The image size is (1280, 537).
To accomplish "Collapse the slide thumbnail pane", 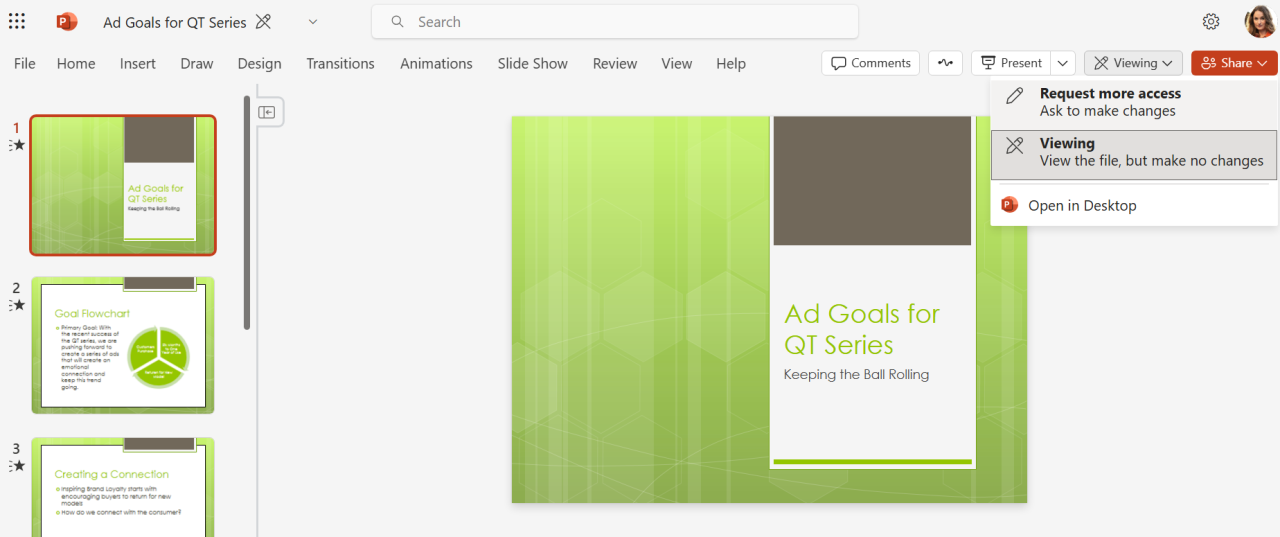I will [x=267, y=112].
